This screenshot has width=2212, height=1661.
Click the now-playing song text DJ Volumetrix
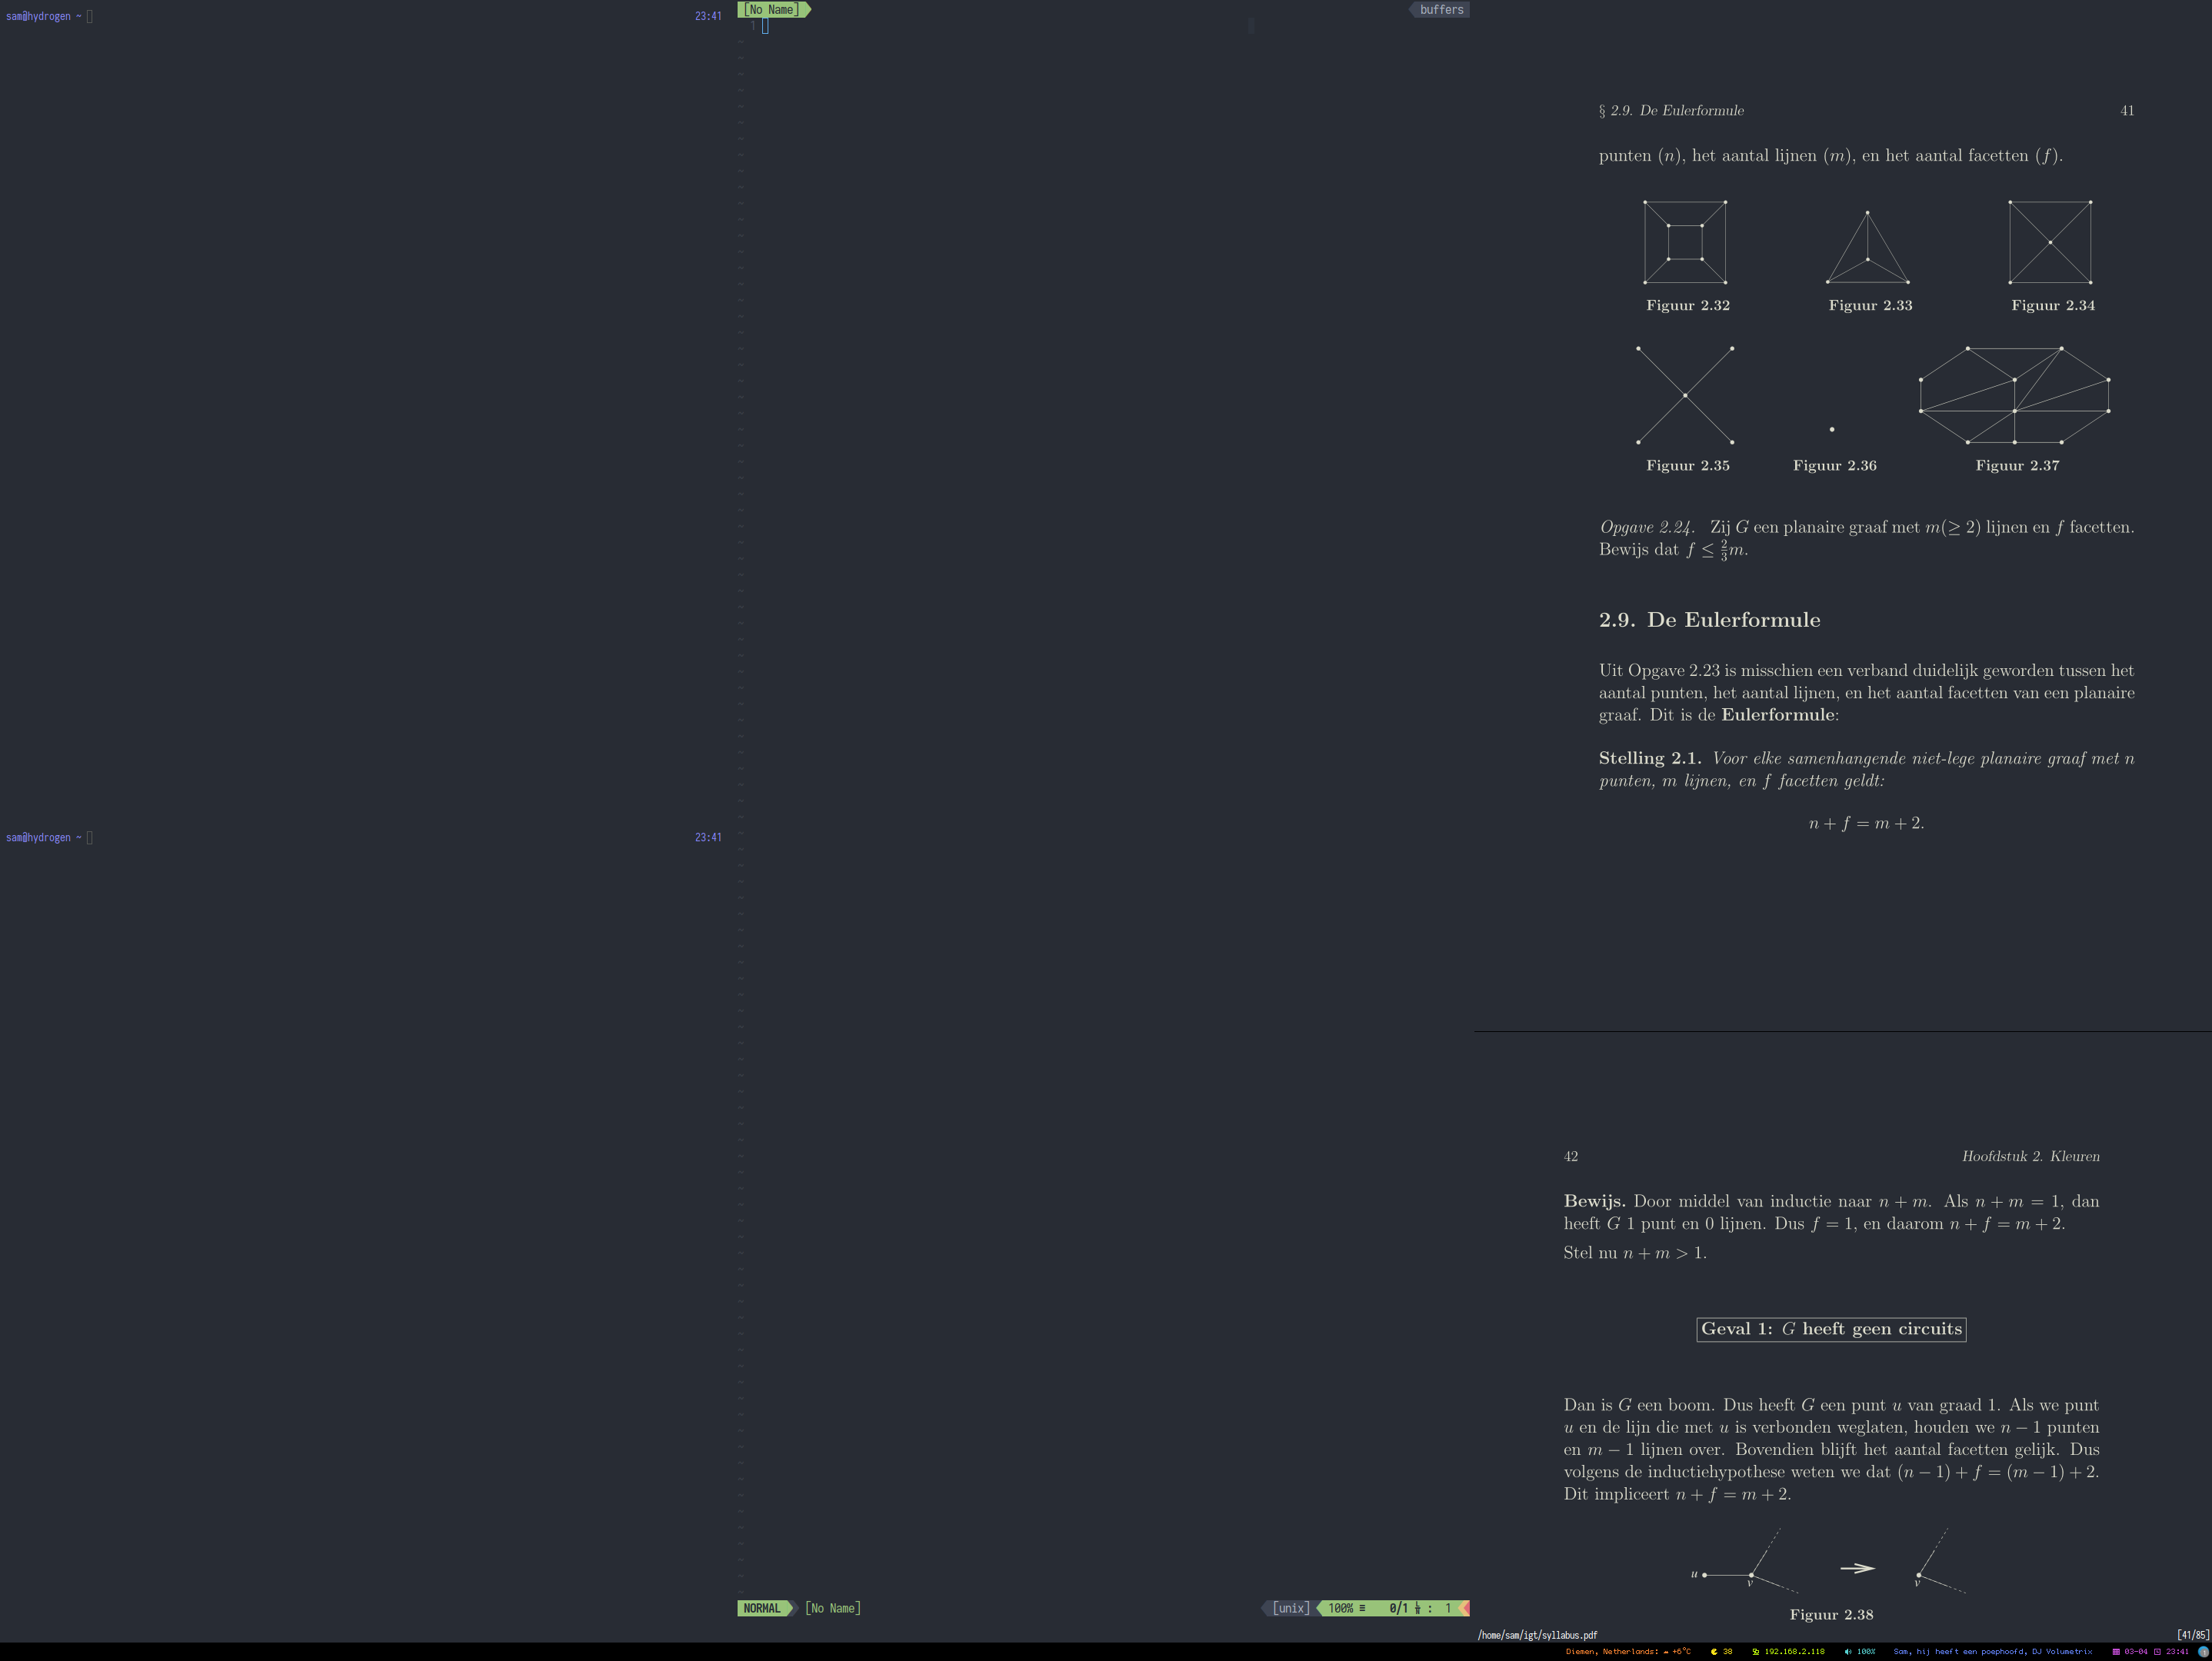[x=2062, y=1652]
